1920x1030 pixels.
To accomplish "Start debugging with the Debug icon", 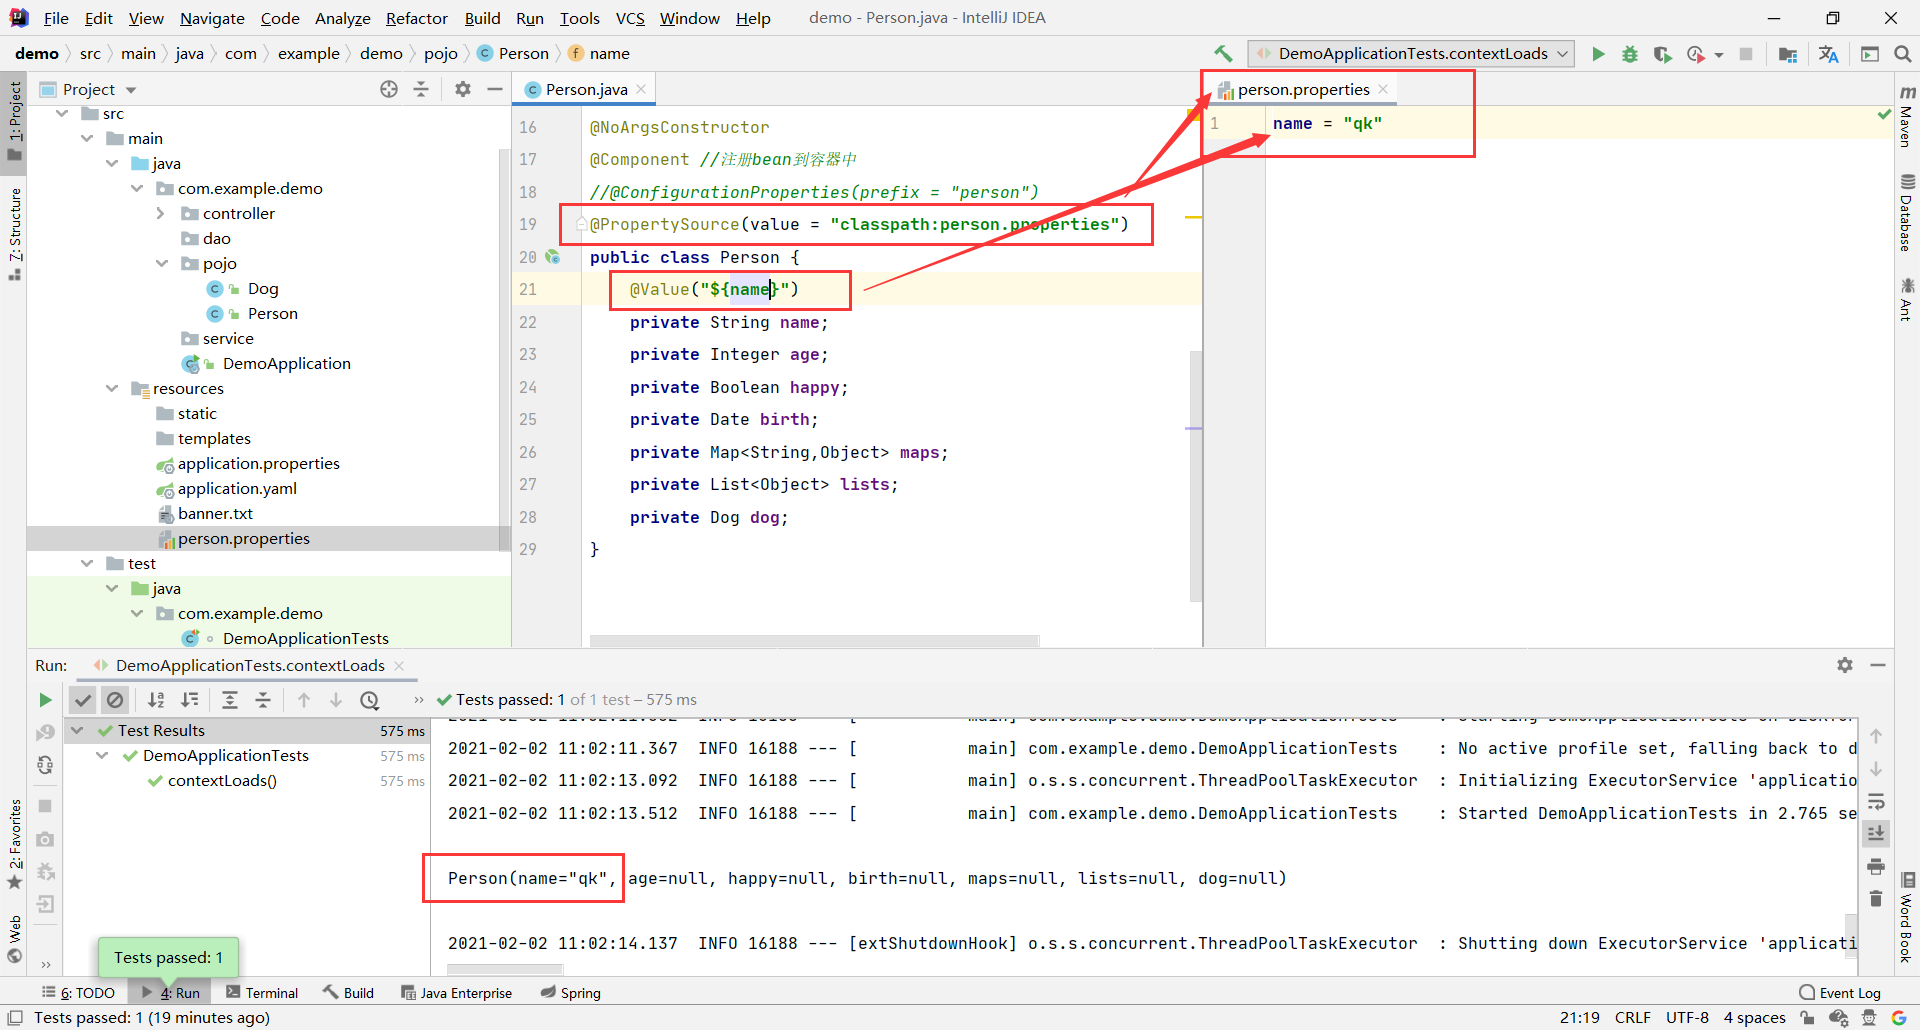I will 1630,54.
